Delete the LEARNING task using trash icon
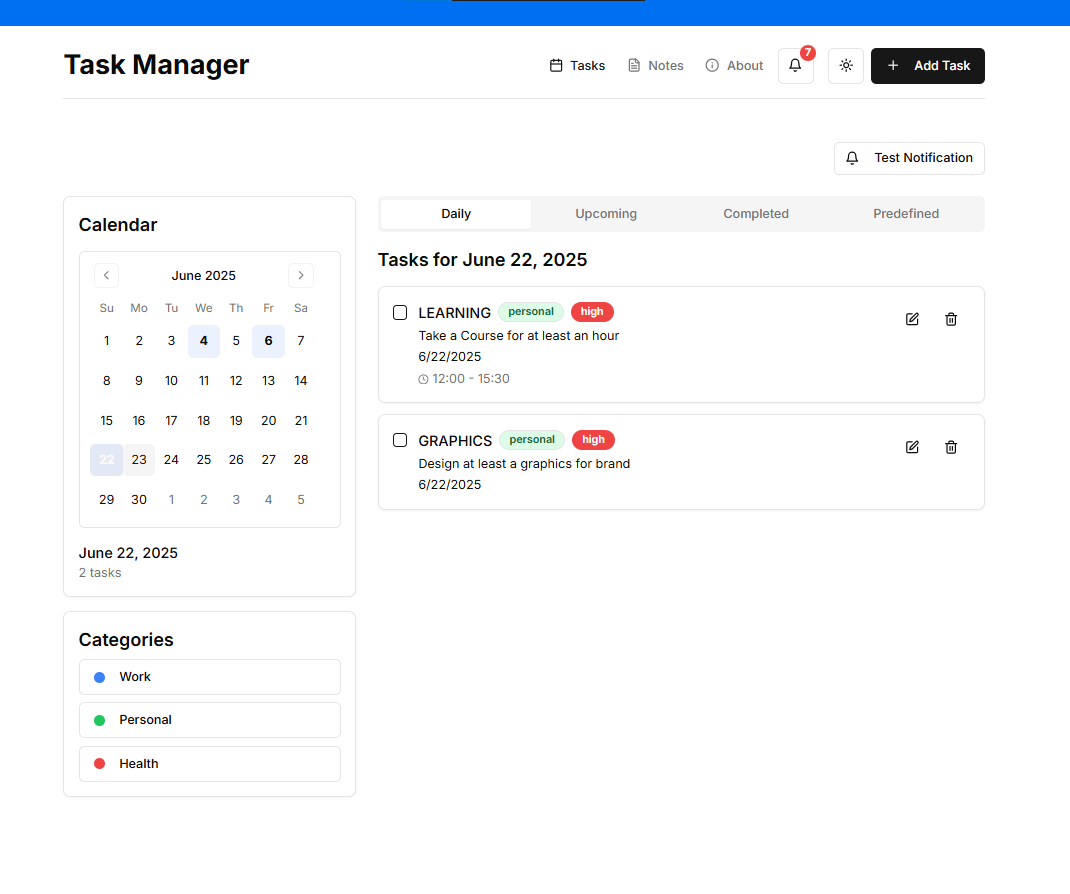Screen dimensions: 1070x894 coord(951,319)
